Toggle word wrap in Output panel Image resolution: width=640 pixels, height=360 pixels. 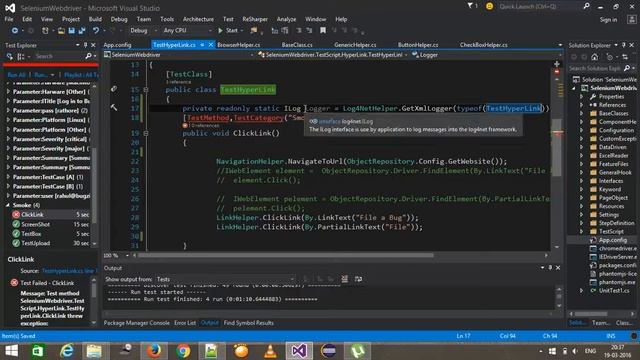click(x=358, y=279)
